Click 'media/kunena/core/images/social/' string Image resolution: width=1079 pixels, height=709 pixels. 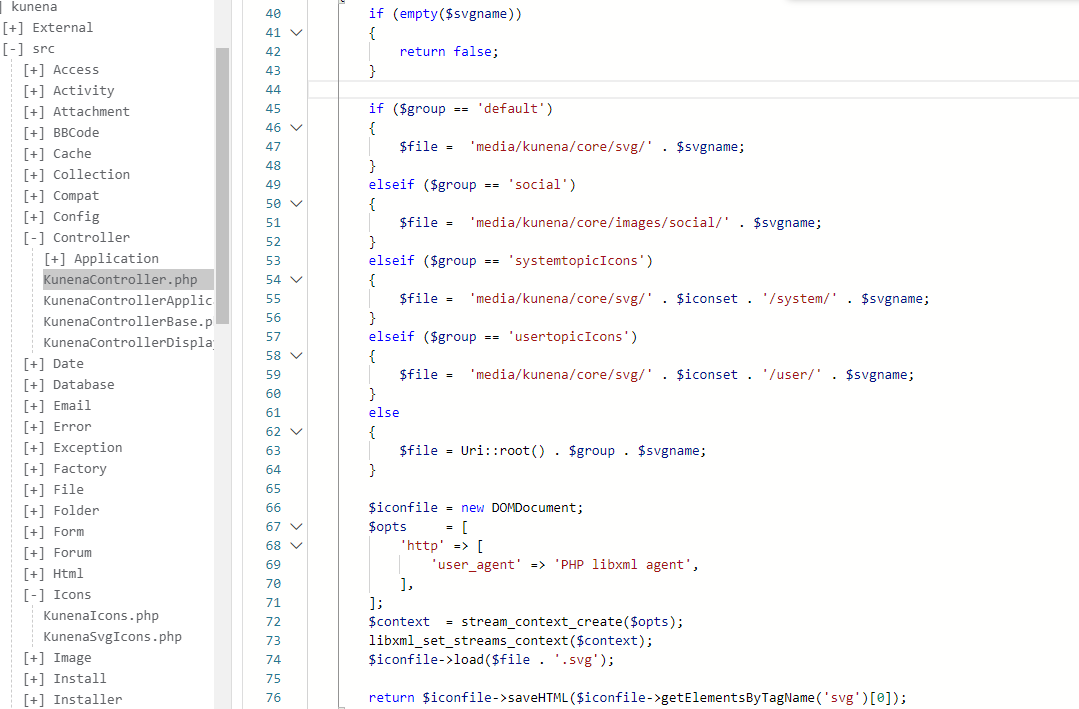coord(599,223)
